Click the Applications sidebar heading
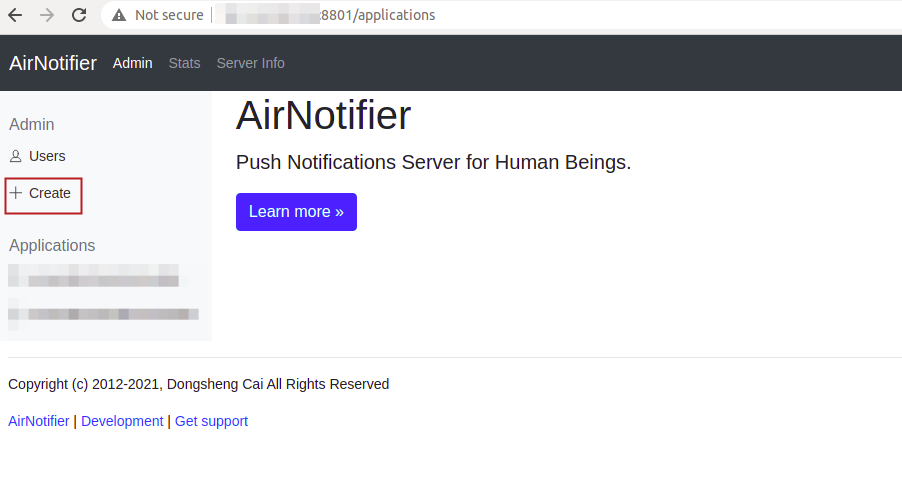902x498 pixels. [x=52, y=246]
